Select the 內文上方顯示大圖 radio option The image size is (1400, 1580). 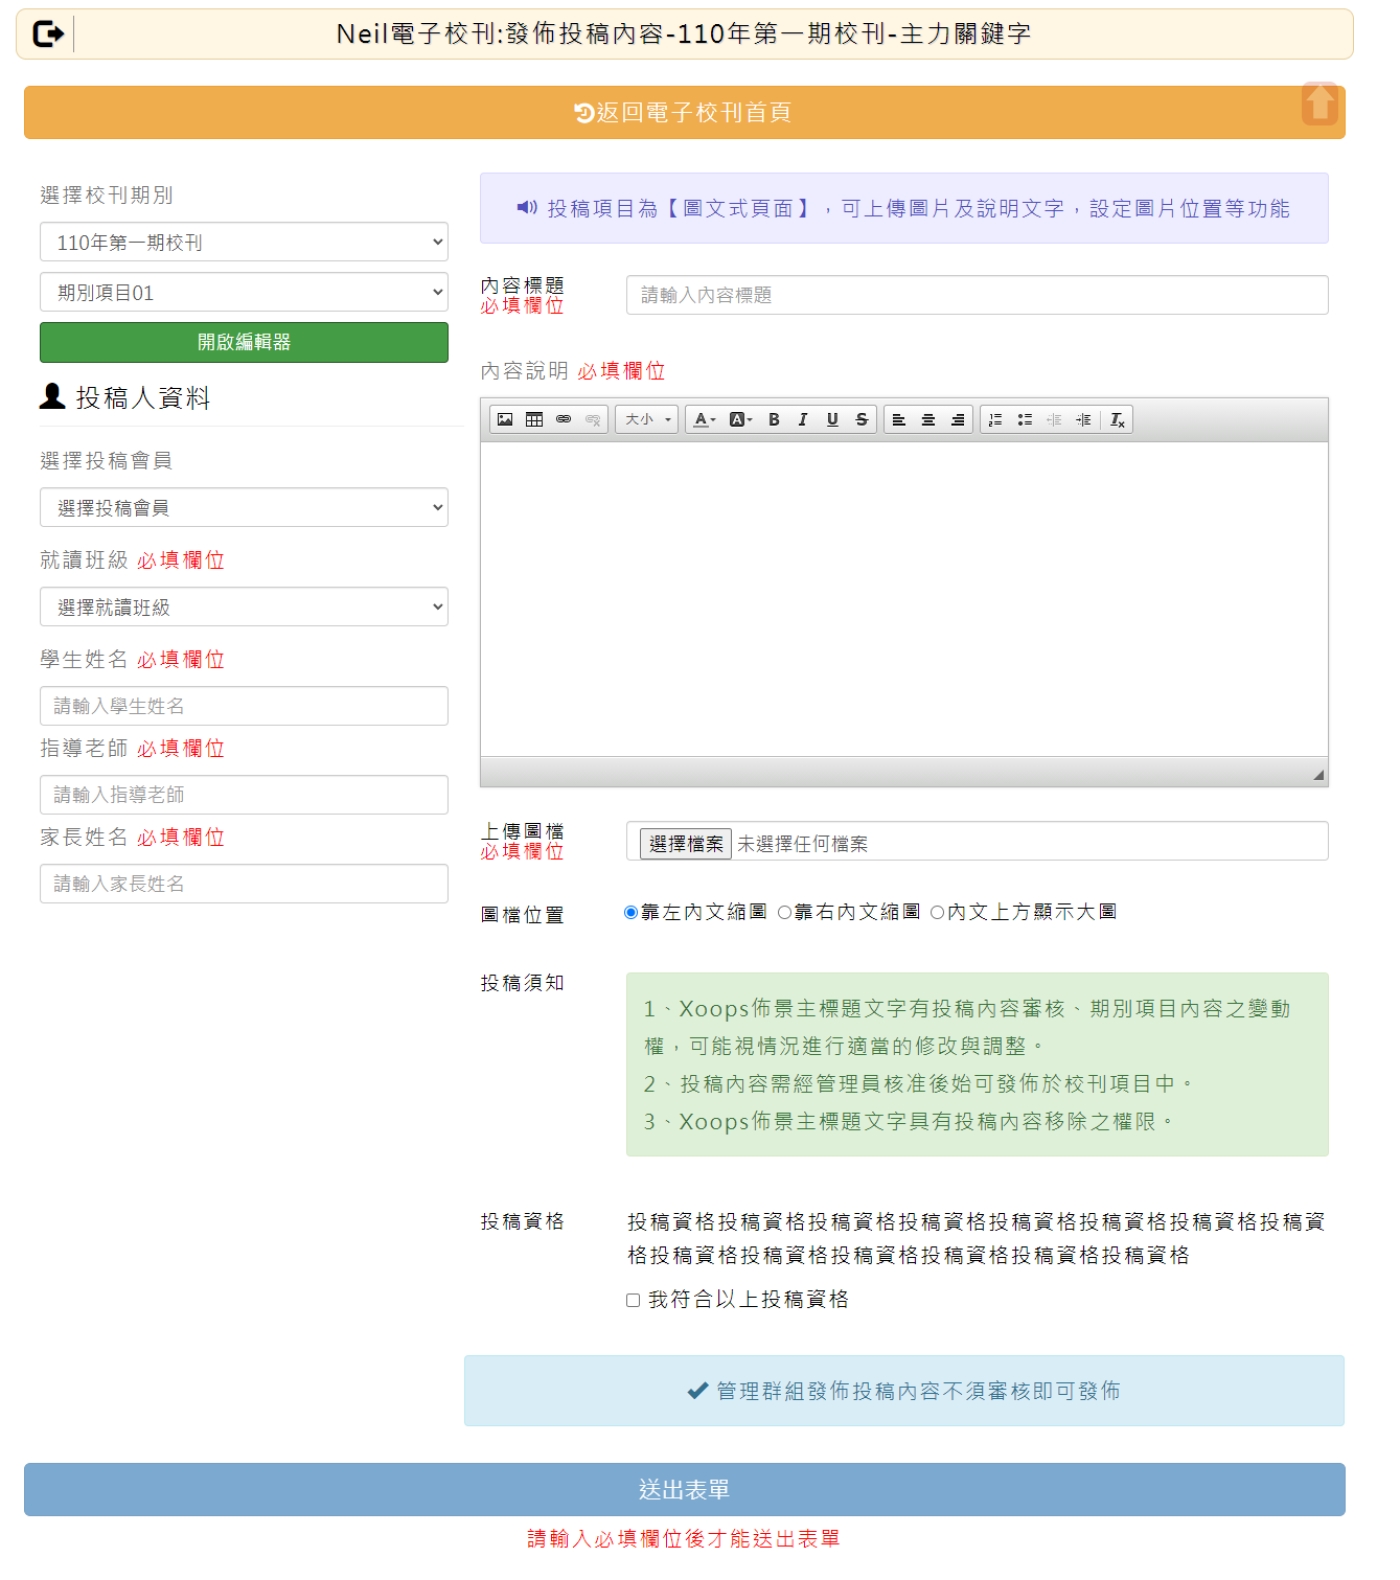[937, 912]
